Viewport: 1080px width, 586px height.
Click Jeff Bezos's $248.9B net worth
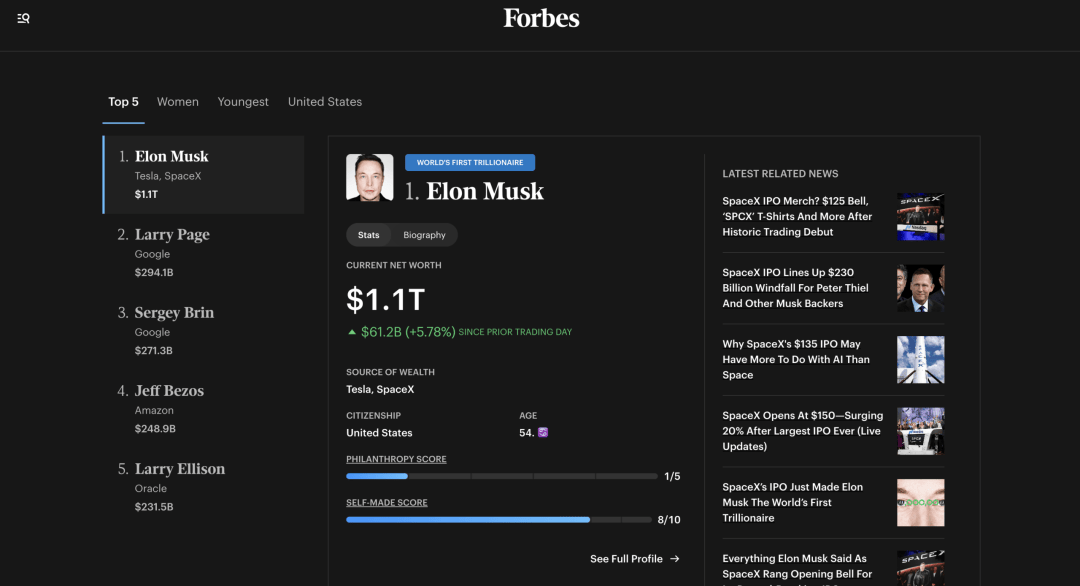pos(155,428)
